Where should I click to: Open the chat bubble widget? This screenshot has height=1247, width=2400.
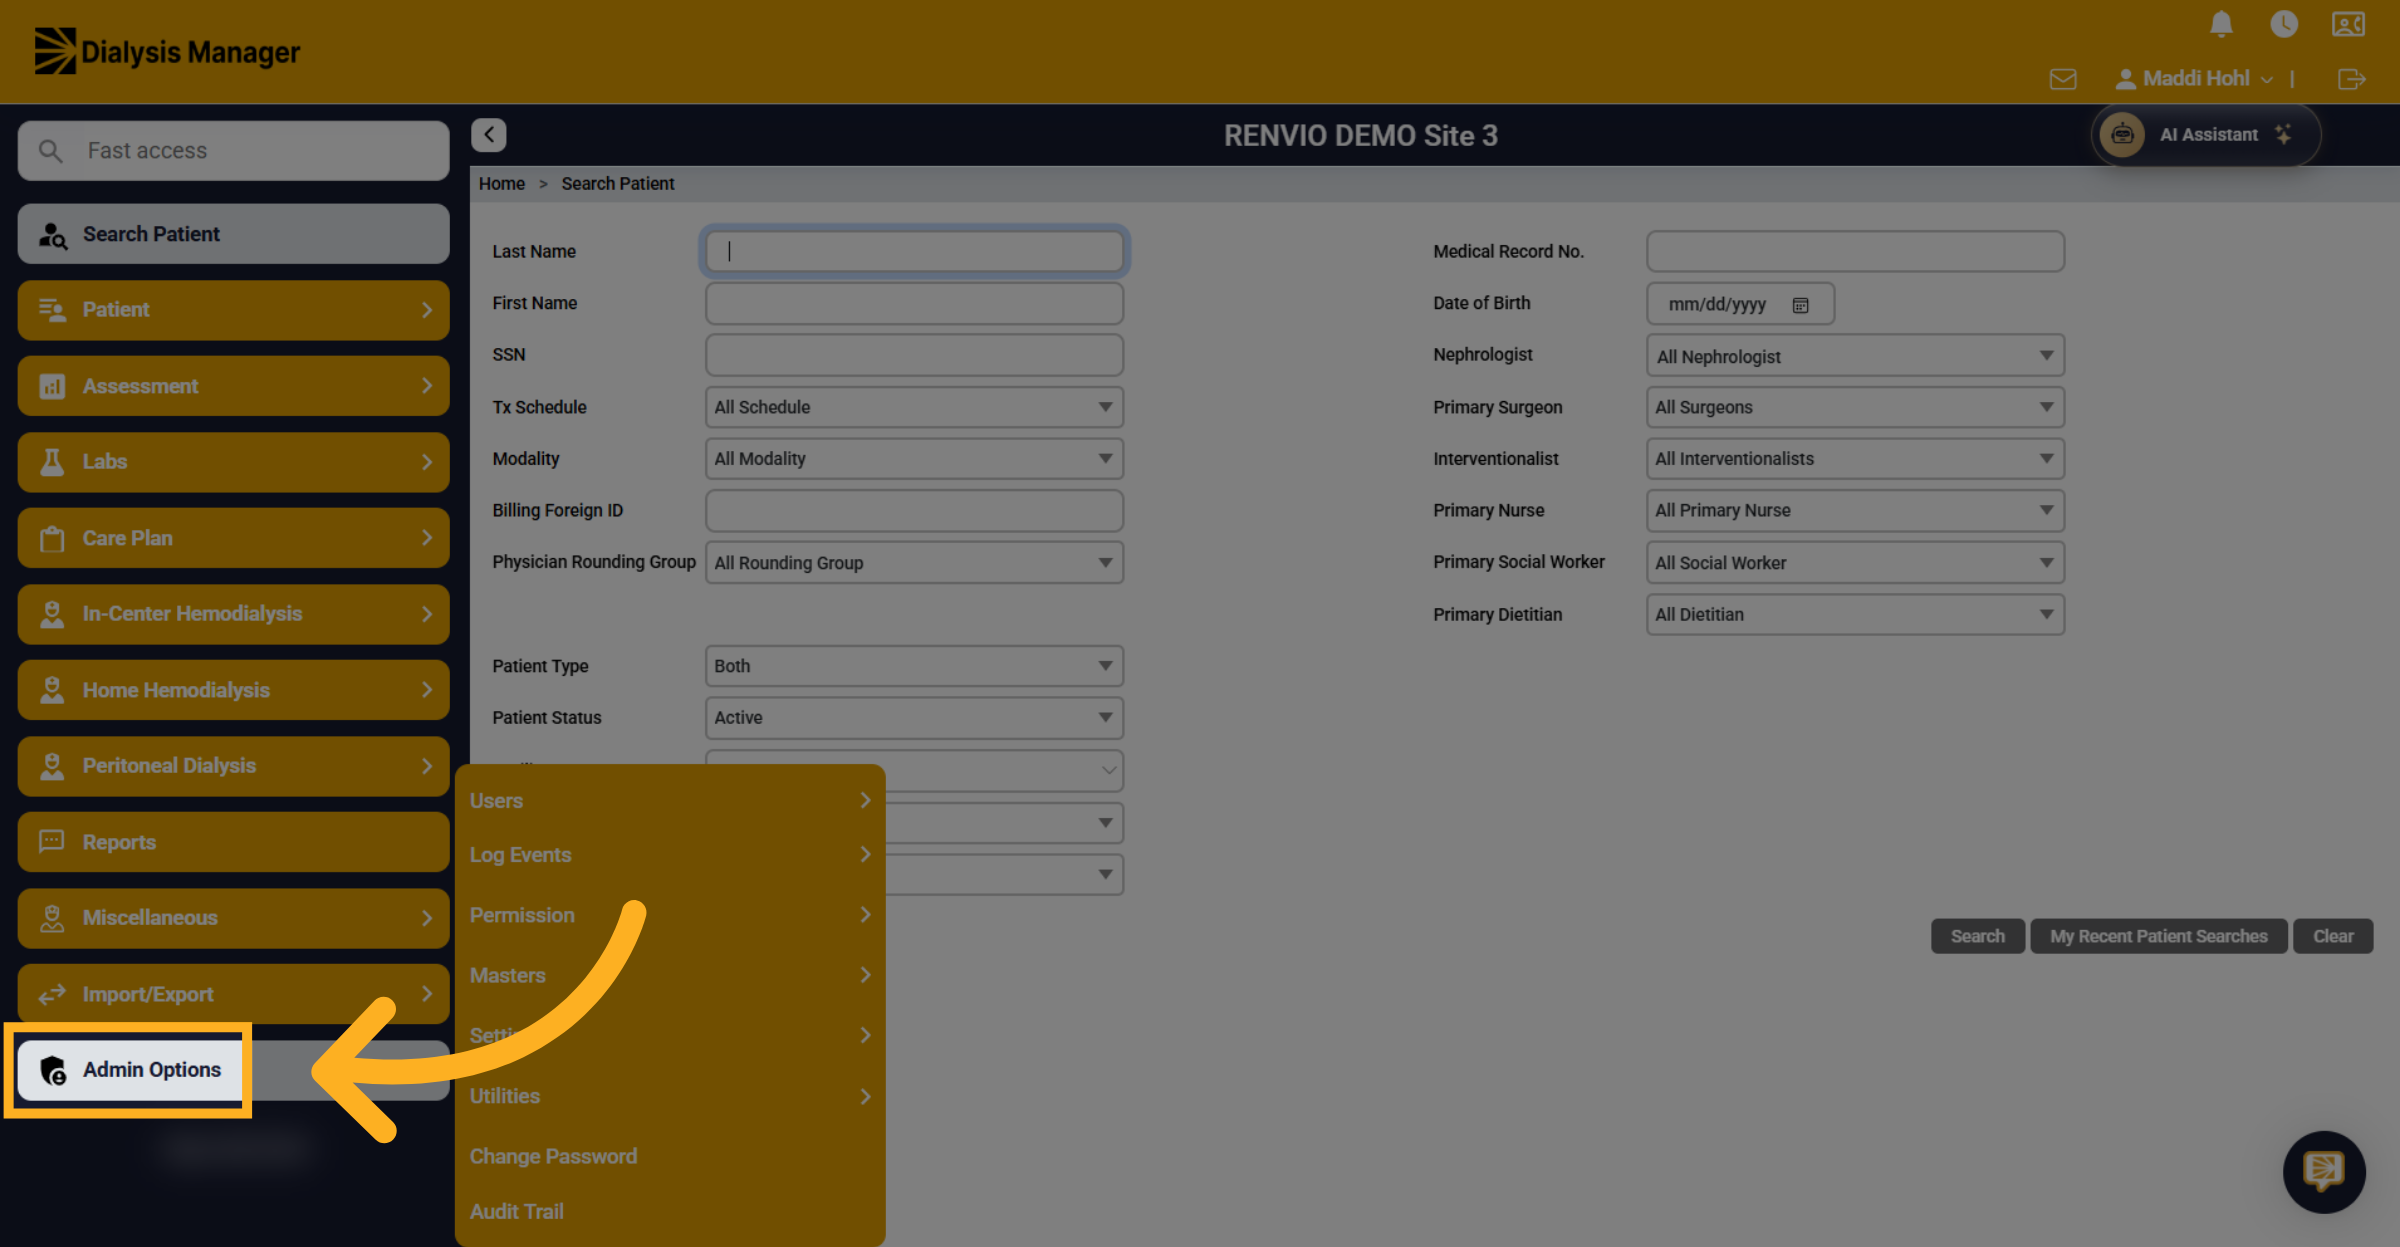point(2324,1172)
